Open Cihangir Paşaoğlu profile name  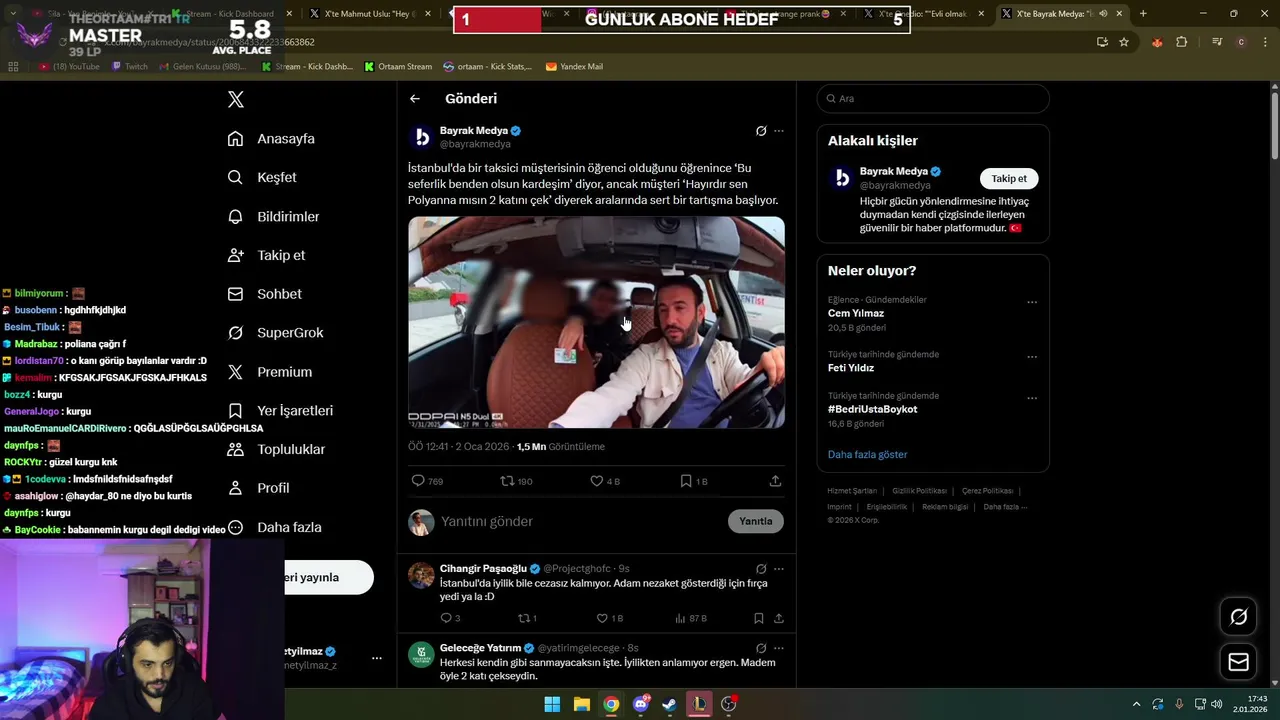[x=483, y=568]
